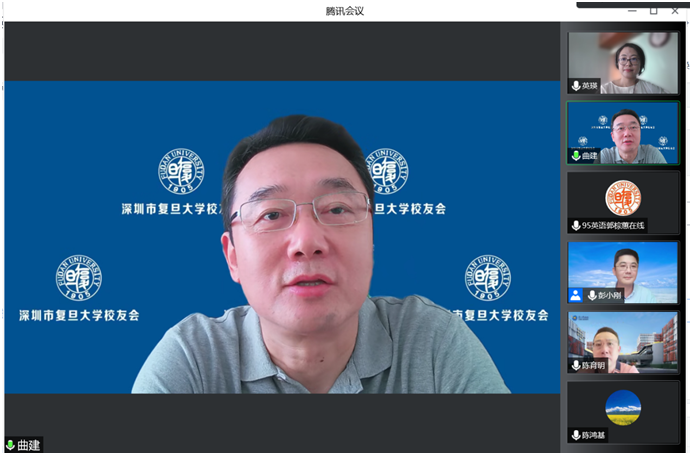
Task: Click the Fudan University avatar of 95英语郭棕蕙在线
Action: click(623, 198)
